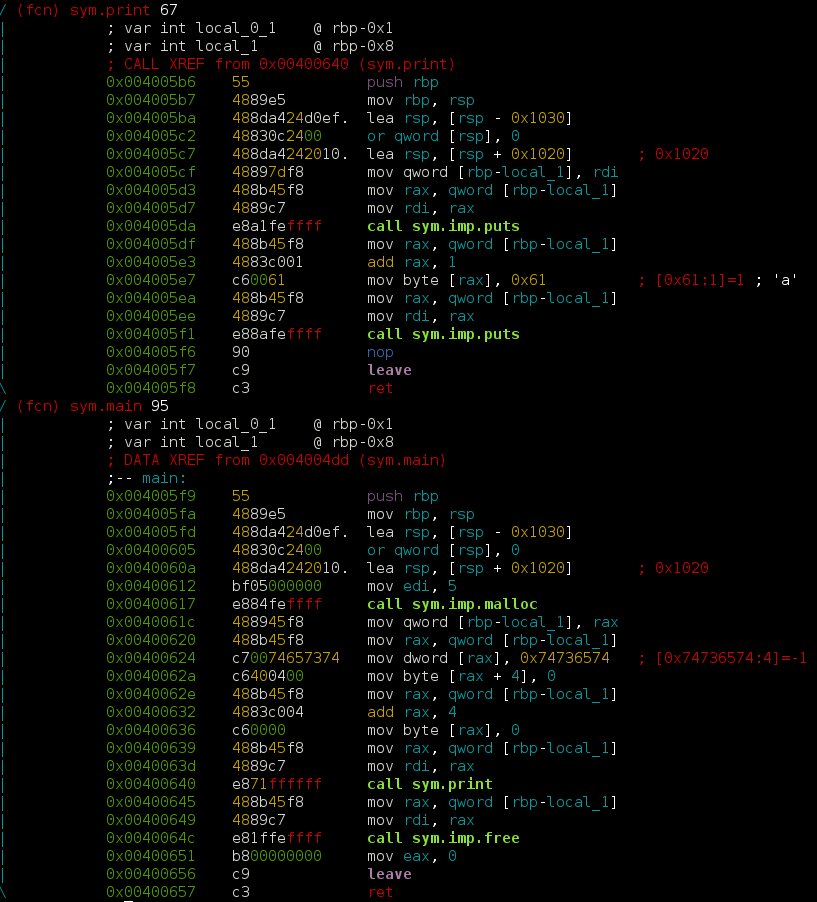
Task: Click address 0x0040060a
Action: [151, 568]
